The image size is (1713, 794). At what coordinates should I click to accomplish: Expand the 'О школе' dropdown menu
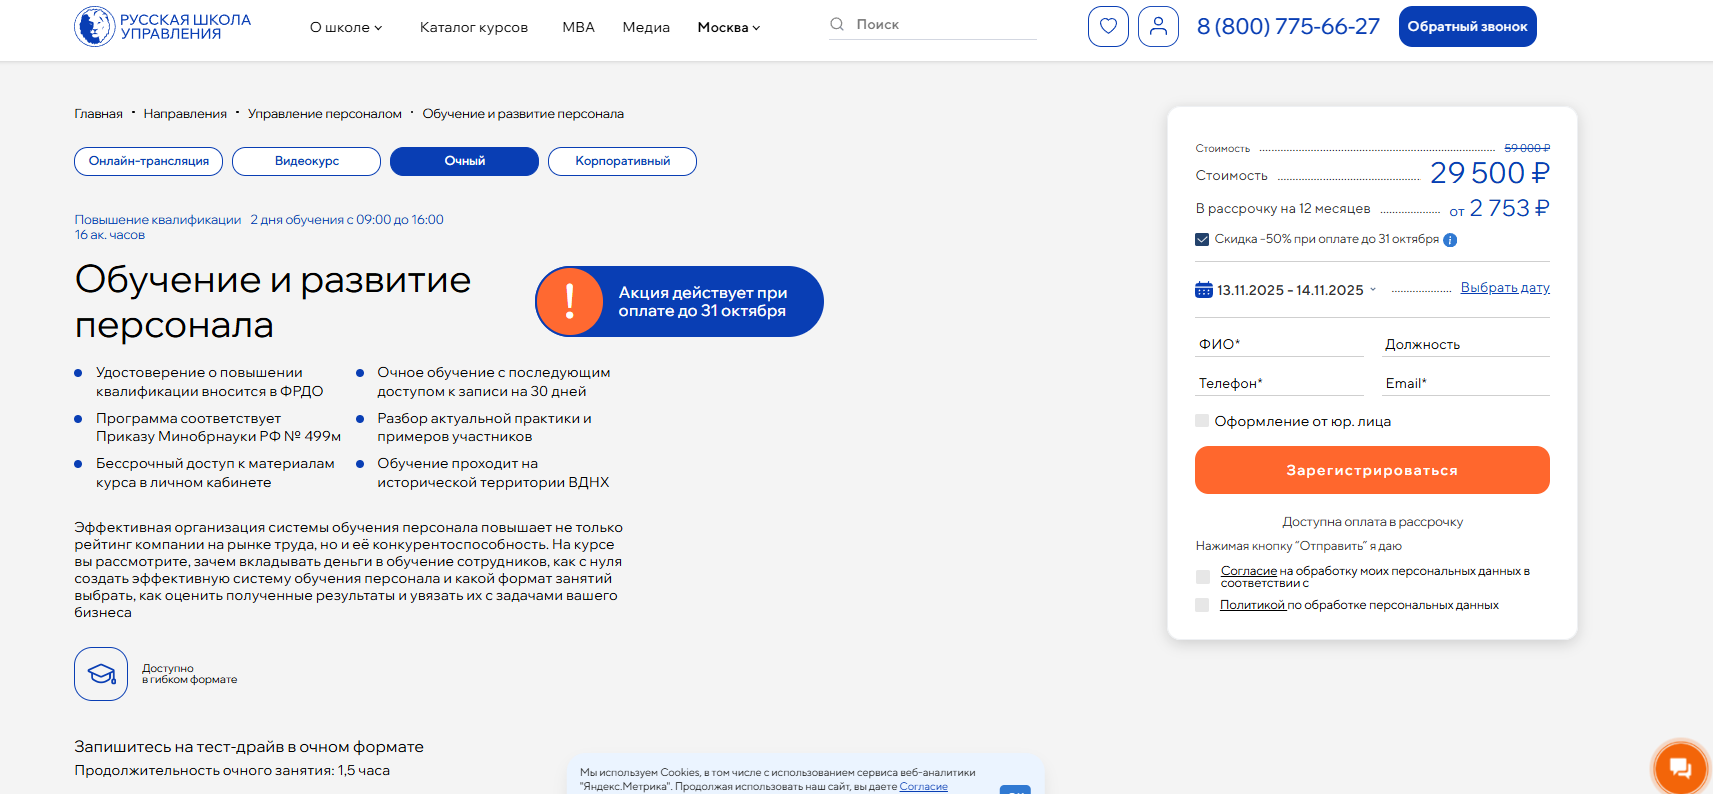pyautogui.click(x=346, y=27)
